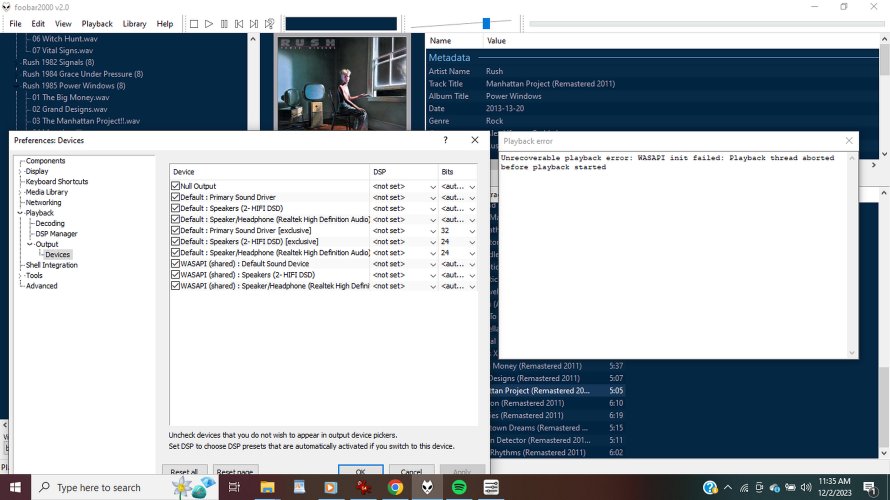Select Advanced in preferences tree
This screenshot has height=500, width=890.
click(41, 286)
